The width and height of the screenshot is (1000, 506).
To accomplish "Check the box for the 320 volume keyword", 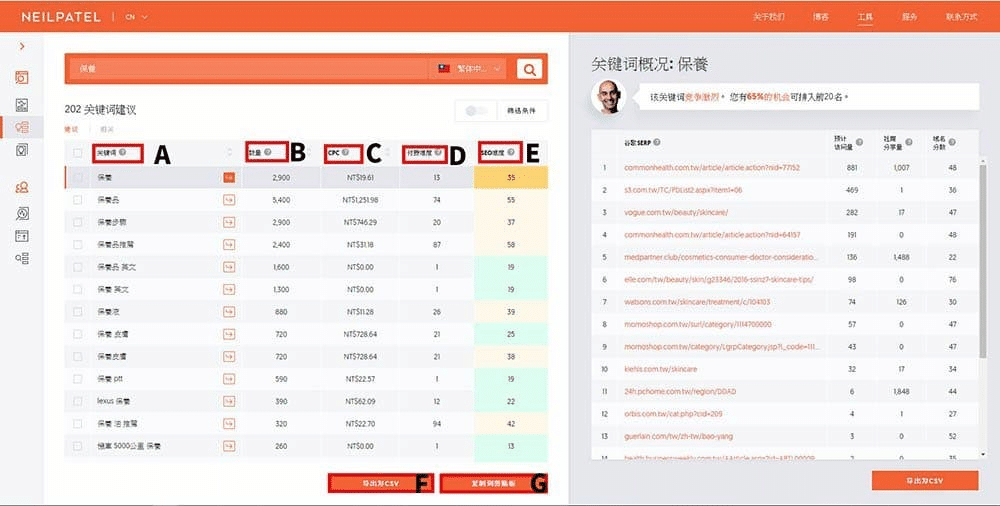I will click(78, 423).
